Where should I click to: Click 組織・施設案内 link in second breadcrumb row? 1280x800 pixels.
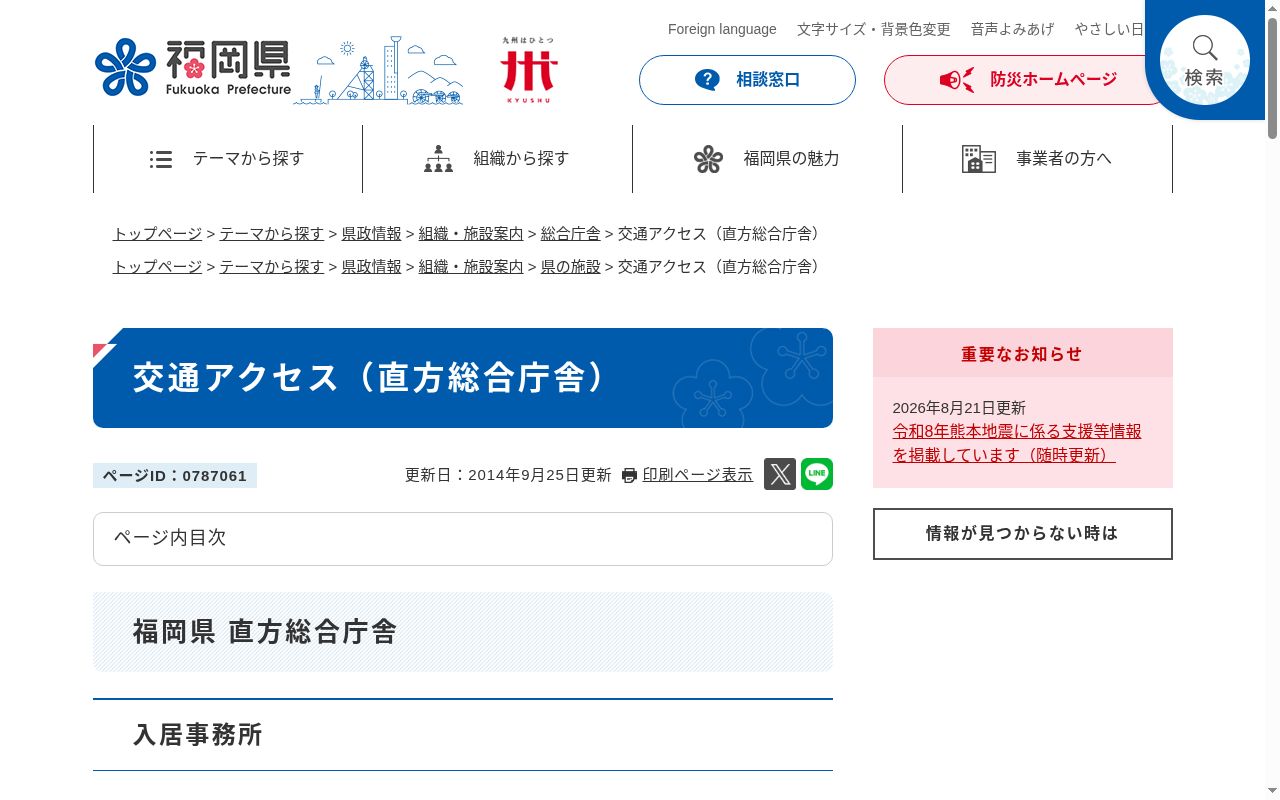point(471,267)
